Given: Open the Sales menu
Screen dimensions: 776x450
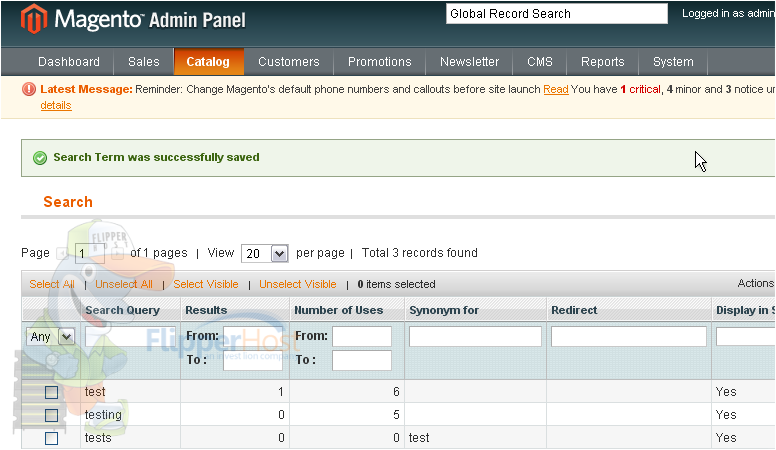Looking at the screenshot, I should [144, 62].
